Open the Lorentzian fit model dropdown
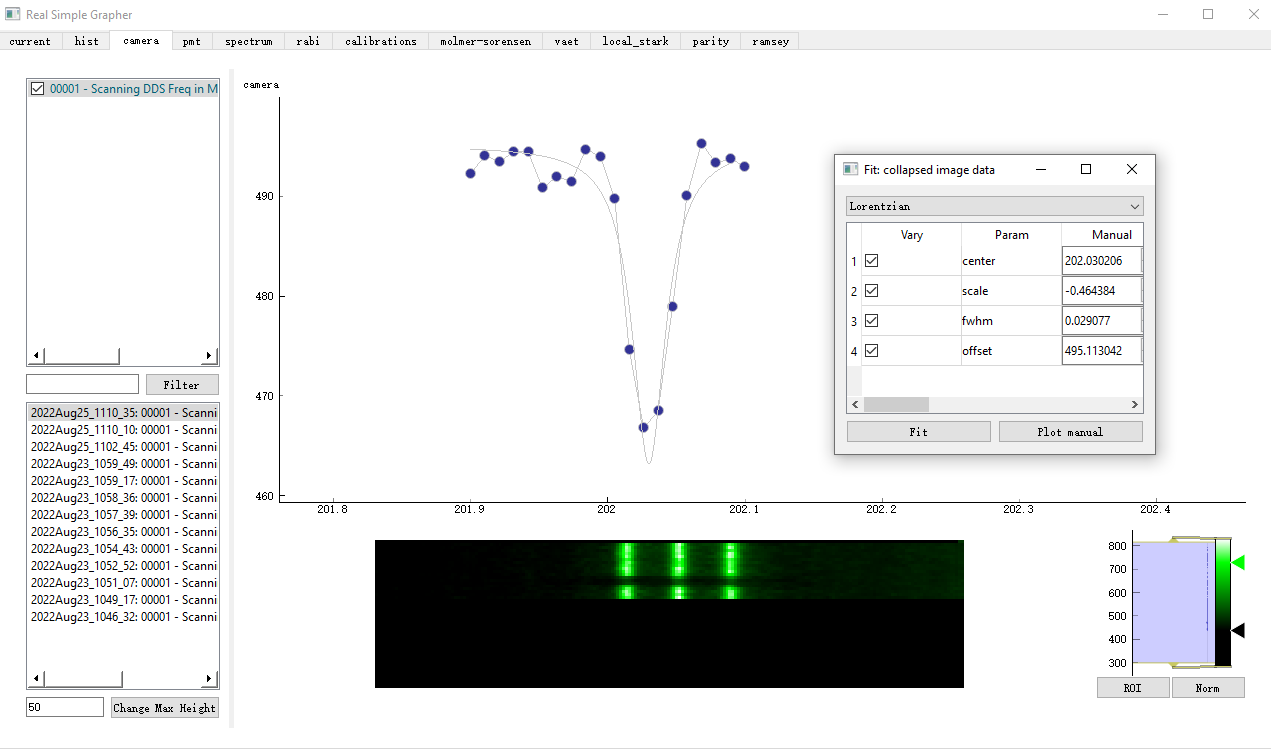 tap(994, 207)
